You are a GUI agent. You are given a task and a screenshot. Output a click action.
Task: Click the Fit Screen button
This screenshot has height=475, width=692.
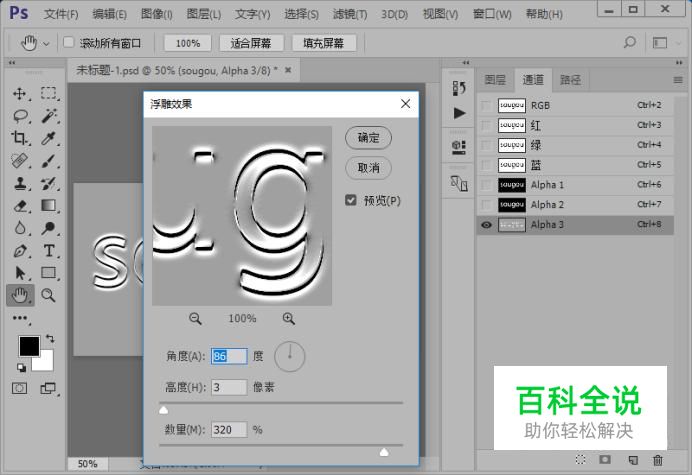(x=251, y=43)
